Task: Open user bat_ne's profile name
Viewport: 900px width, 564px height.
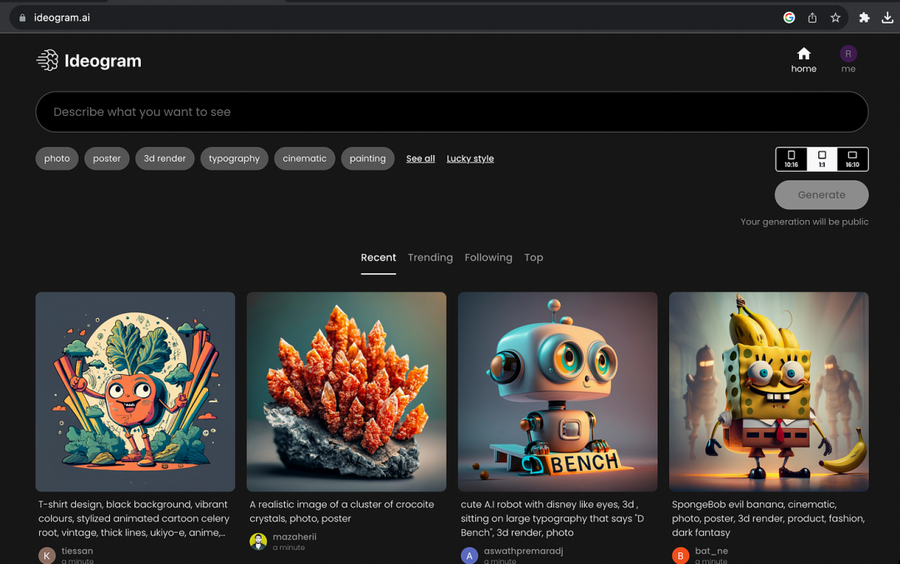Action: pos(711,550)
